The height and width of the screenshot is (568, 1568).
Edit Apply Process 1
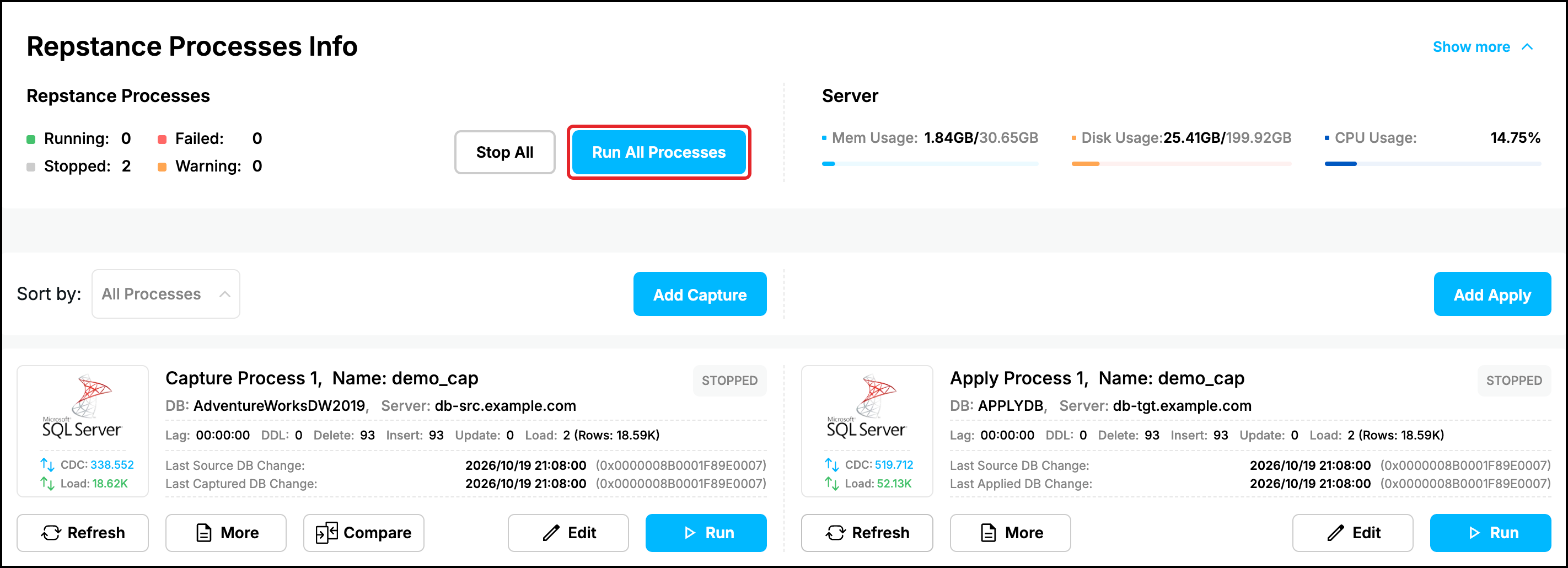click(1353, 533)
